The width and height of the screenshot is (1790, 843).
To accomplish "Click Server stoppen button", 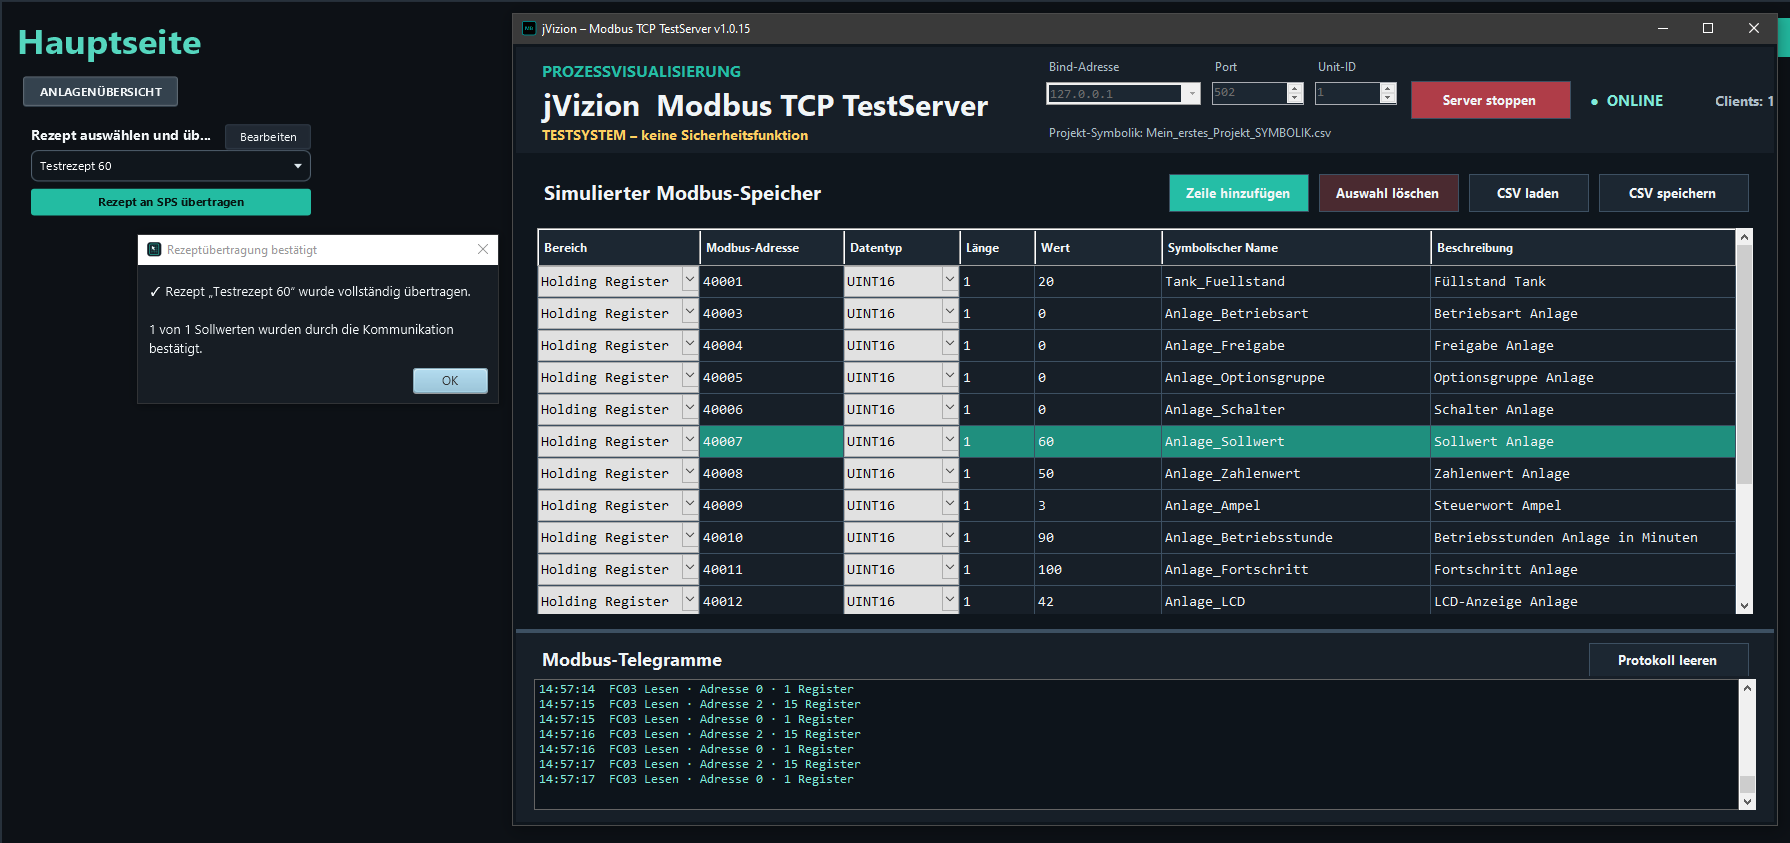I will point(1490,100).
